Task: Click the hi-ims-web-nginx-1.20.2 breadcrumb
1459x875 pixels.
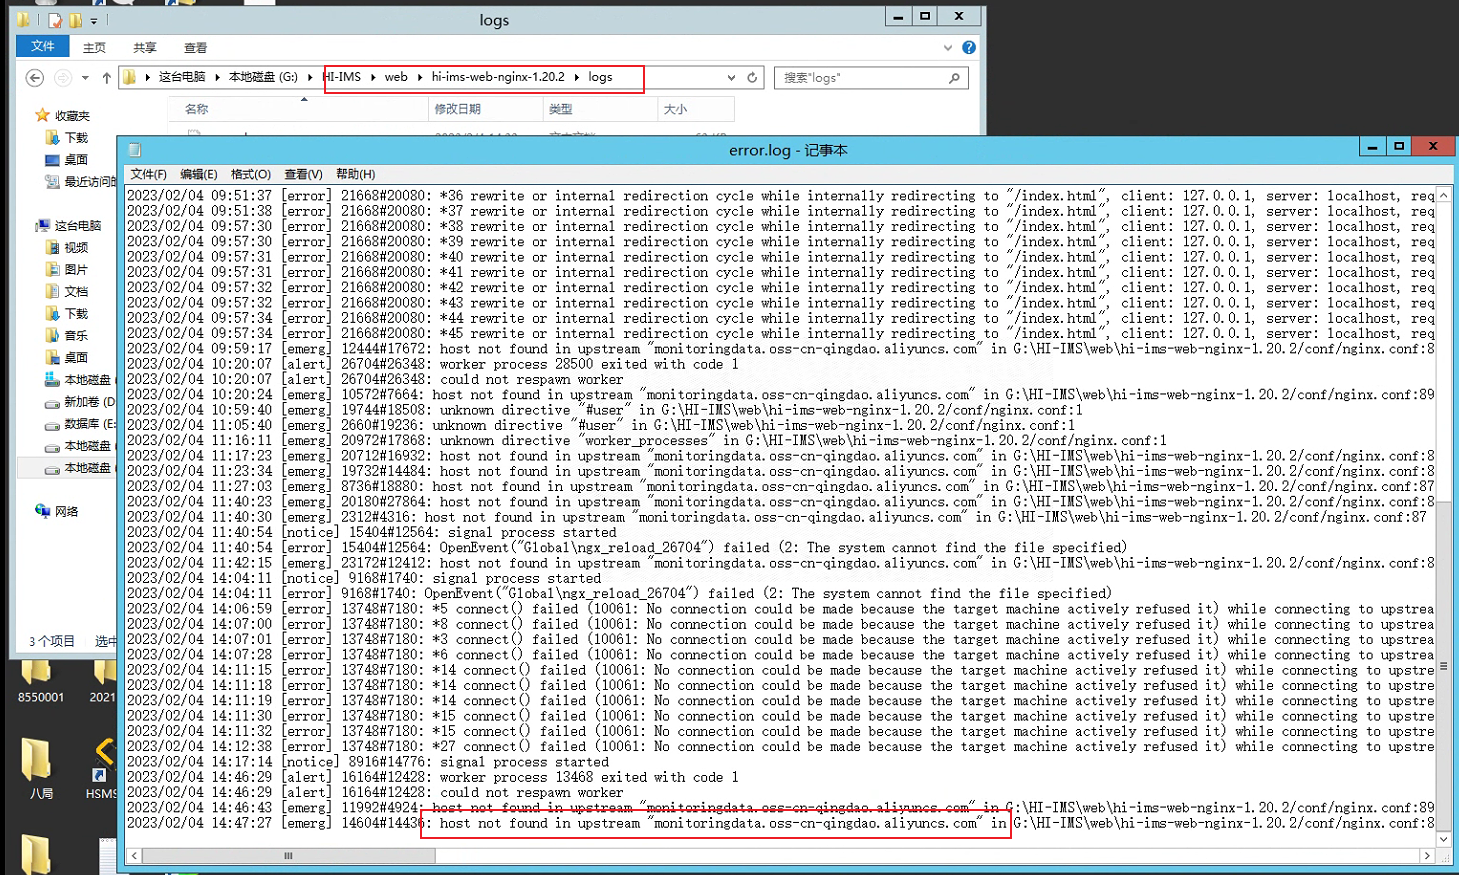Action: click(498, 77)
